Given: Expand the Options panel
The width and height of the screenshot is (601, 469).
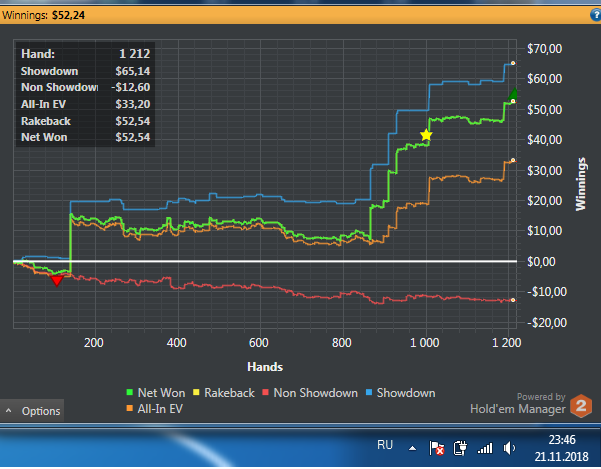Looking at the screenshot, I should (32, 411).
